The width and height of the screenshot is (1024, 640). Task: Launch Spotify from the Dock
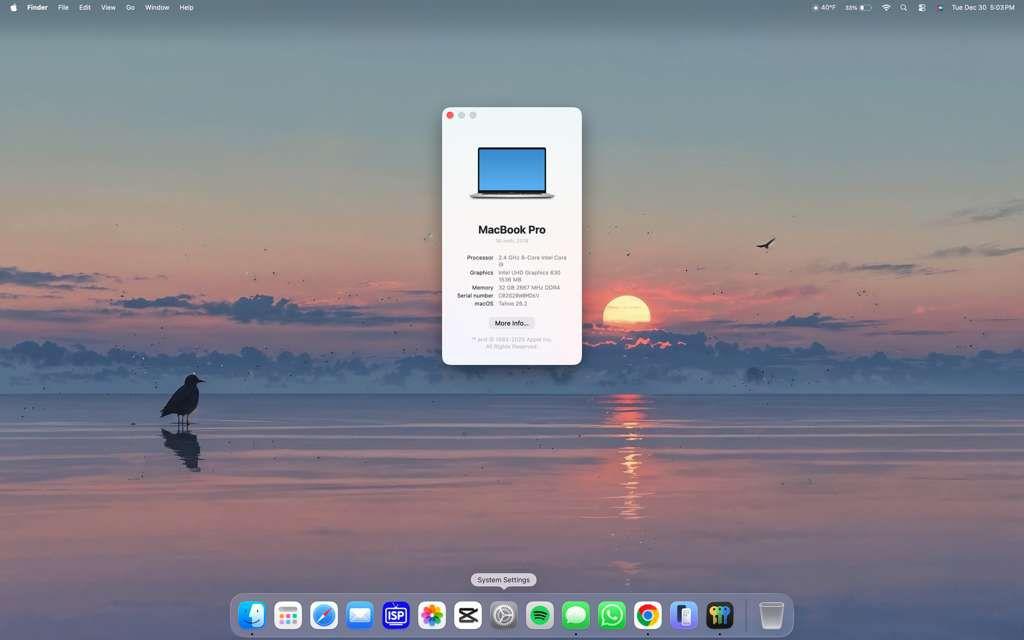tap(540, 615)
